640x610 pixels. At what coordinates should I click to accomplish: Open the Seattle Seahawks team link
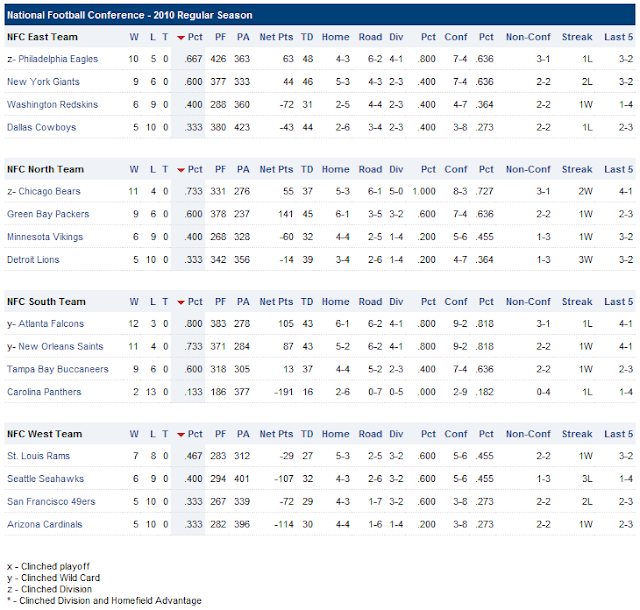pos(45,479)
